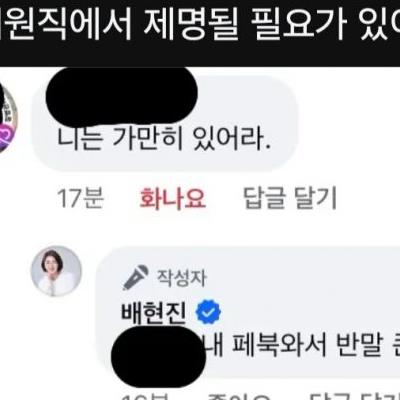
Task: Open 배현진's round profile photo
Action: (56, 271)
